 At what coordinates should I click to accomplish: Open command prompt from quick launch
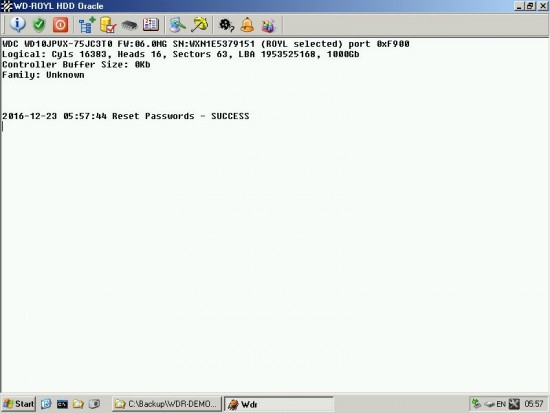click(x=62, y=404)
